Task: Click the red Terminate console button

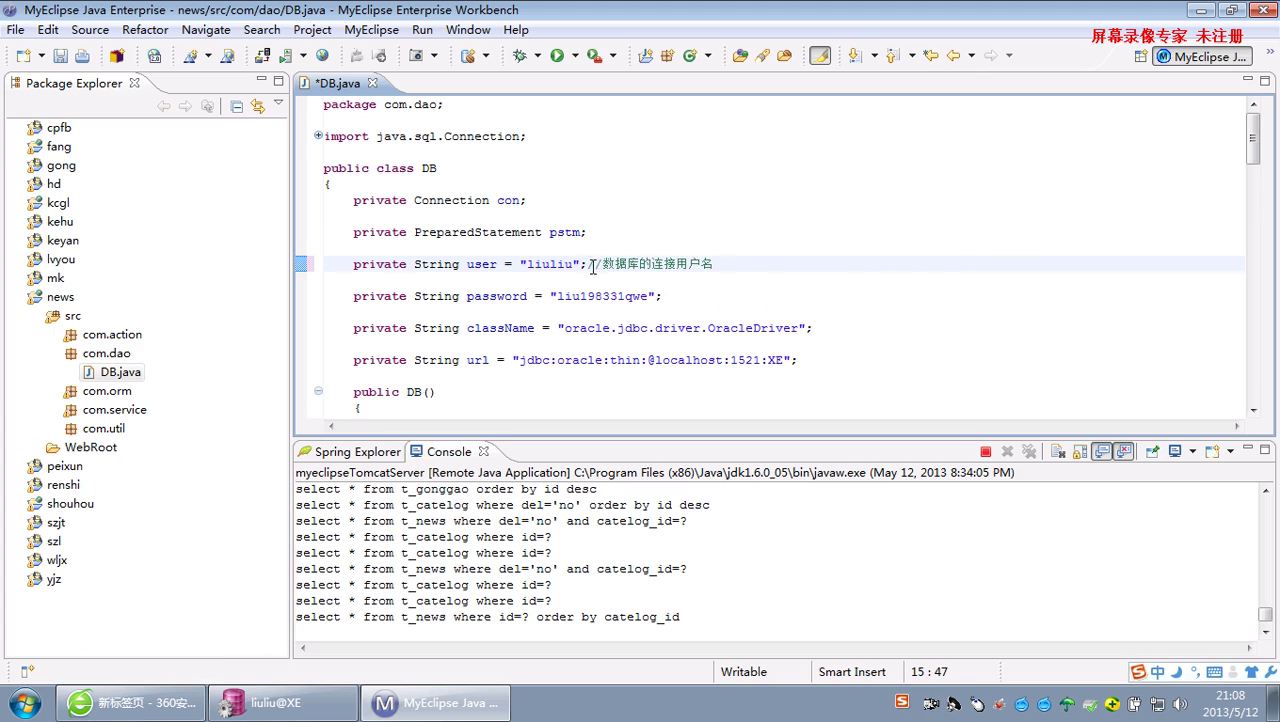Action: click(986, 452)
